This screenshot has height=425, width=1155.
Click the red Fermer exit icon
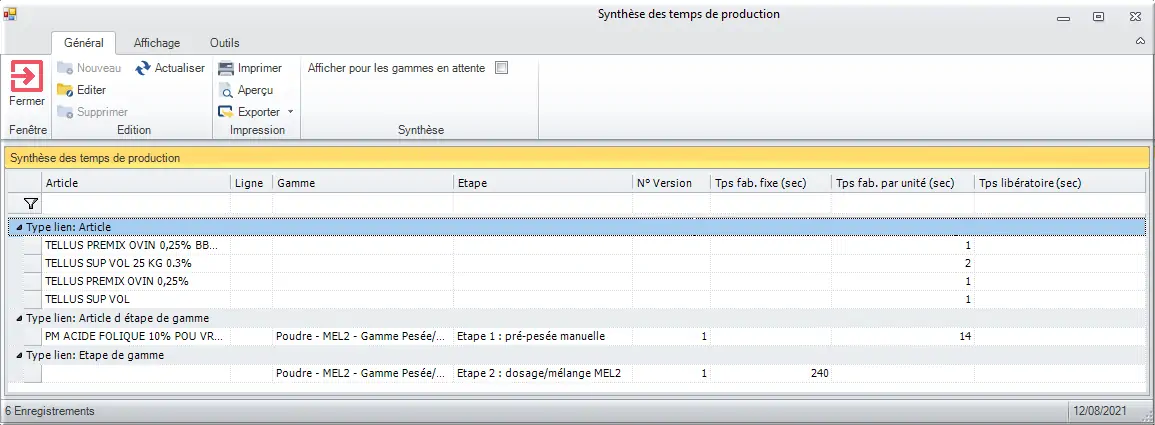click(27, 77)
